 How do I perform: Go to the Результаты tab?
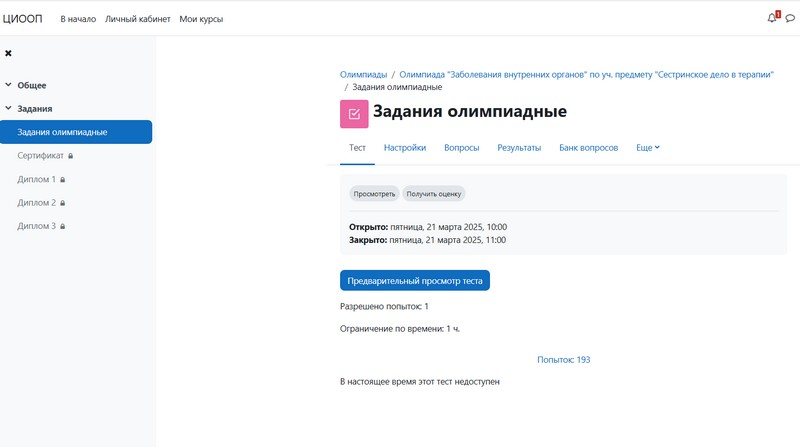[x=519, y=148]
